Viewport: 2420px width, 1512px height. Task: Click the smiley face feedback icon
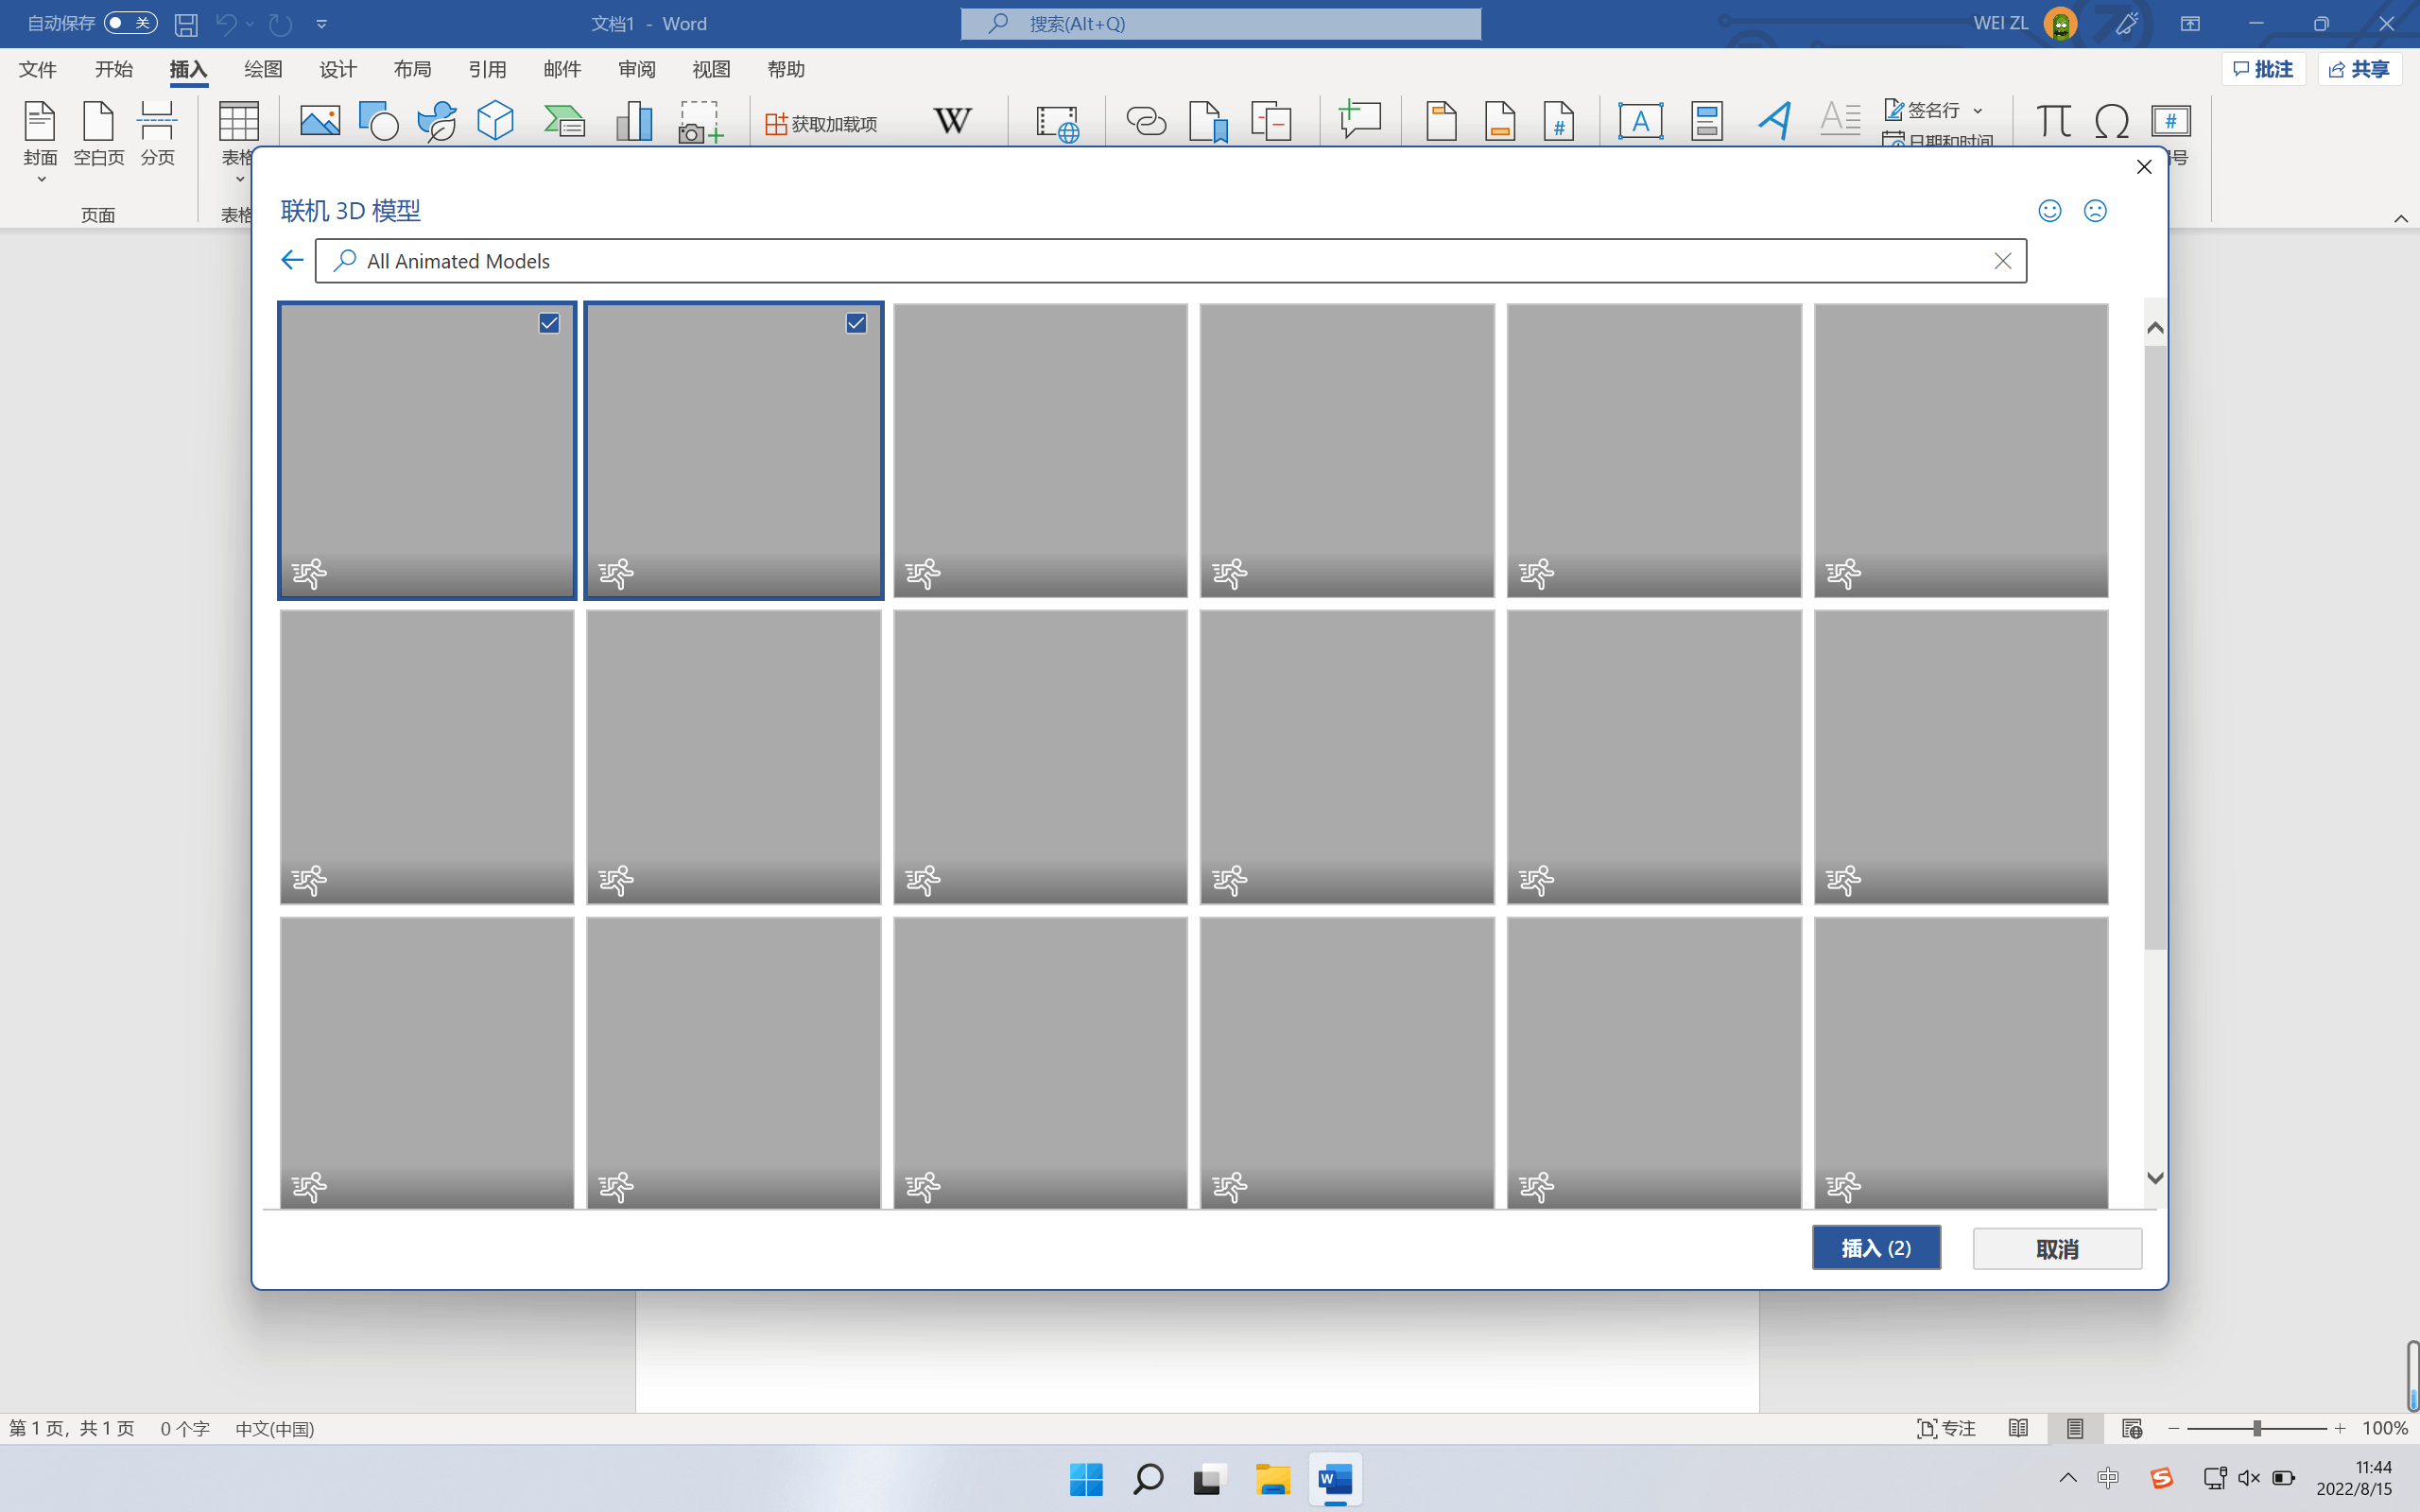click(x=2049, y=211)
